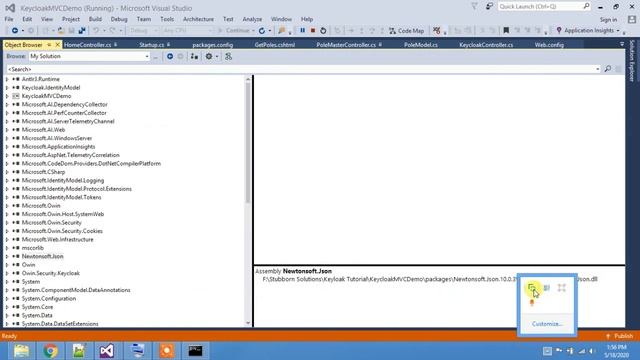Select Keycloak.IdentityModel in the list
This screenshot has width=640, height=360.
click(51, 87)
